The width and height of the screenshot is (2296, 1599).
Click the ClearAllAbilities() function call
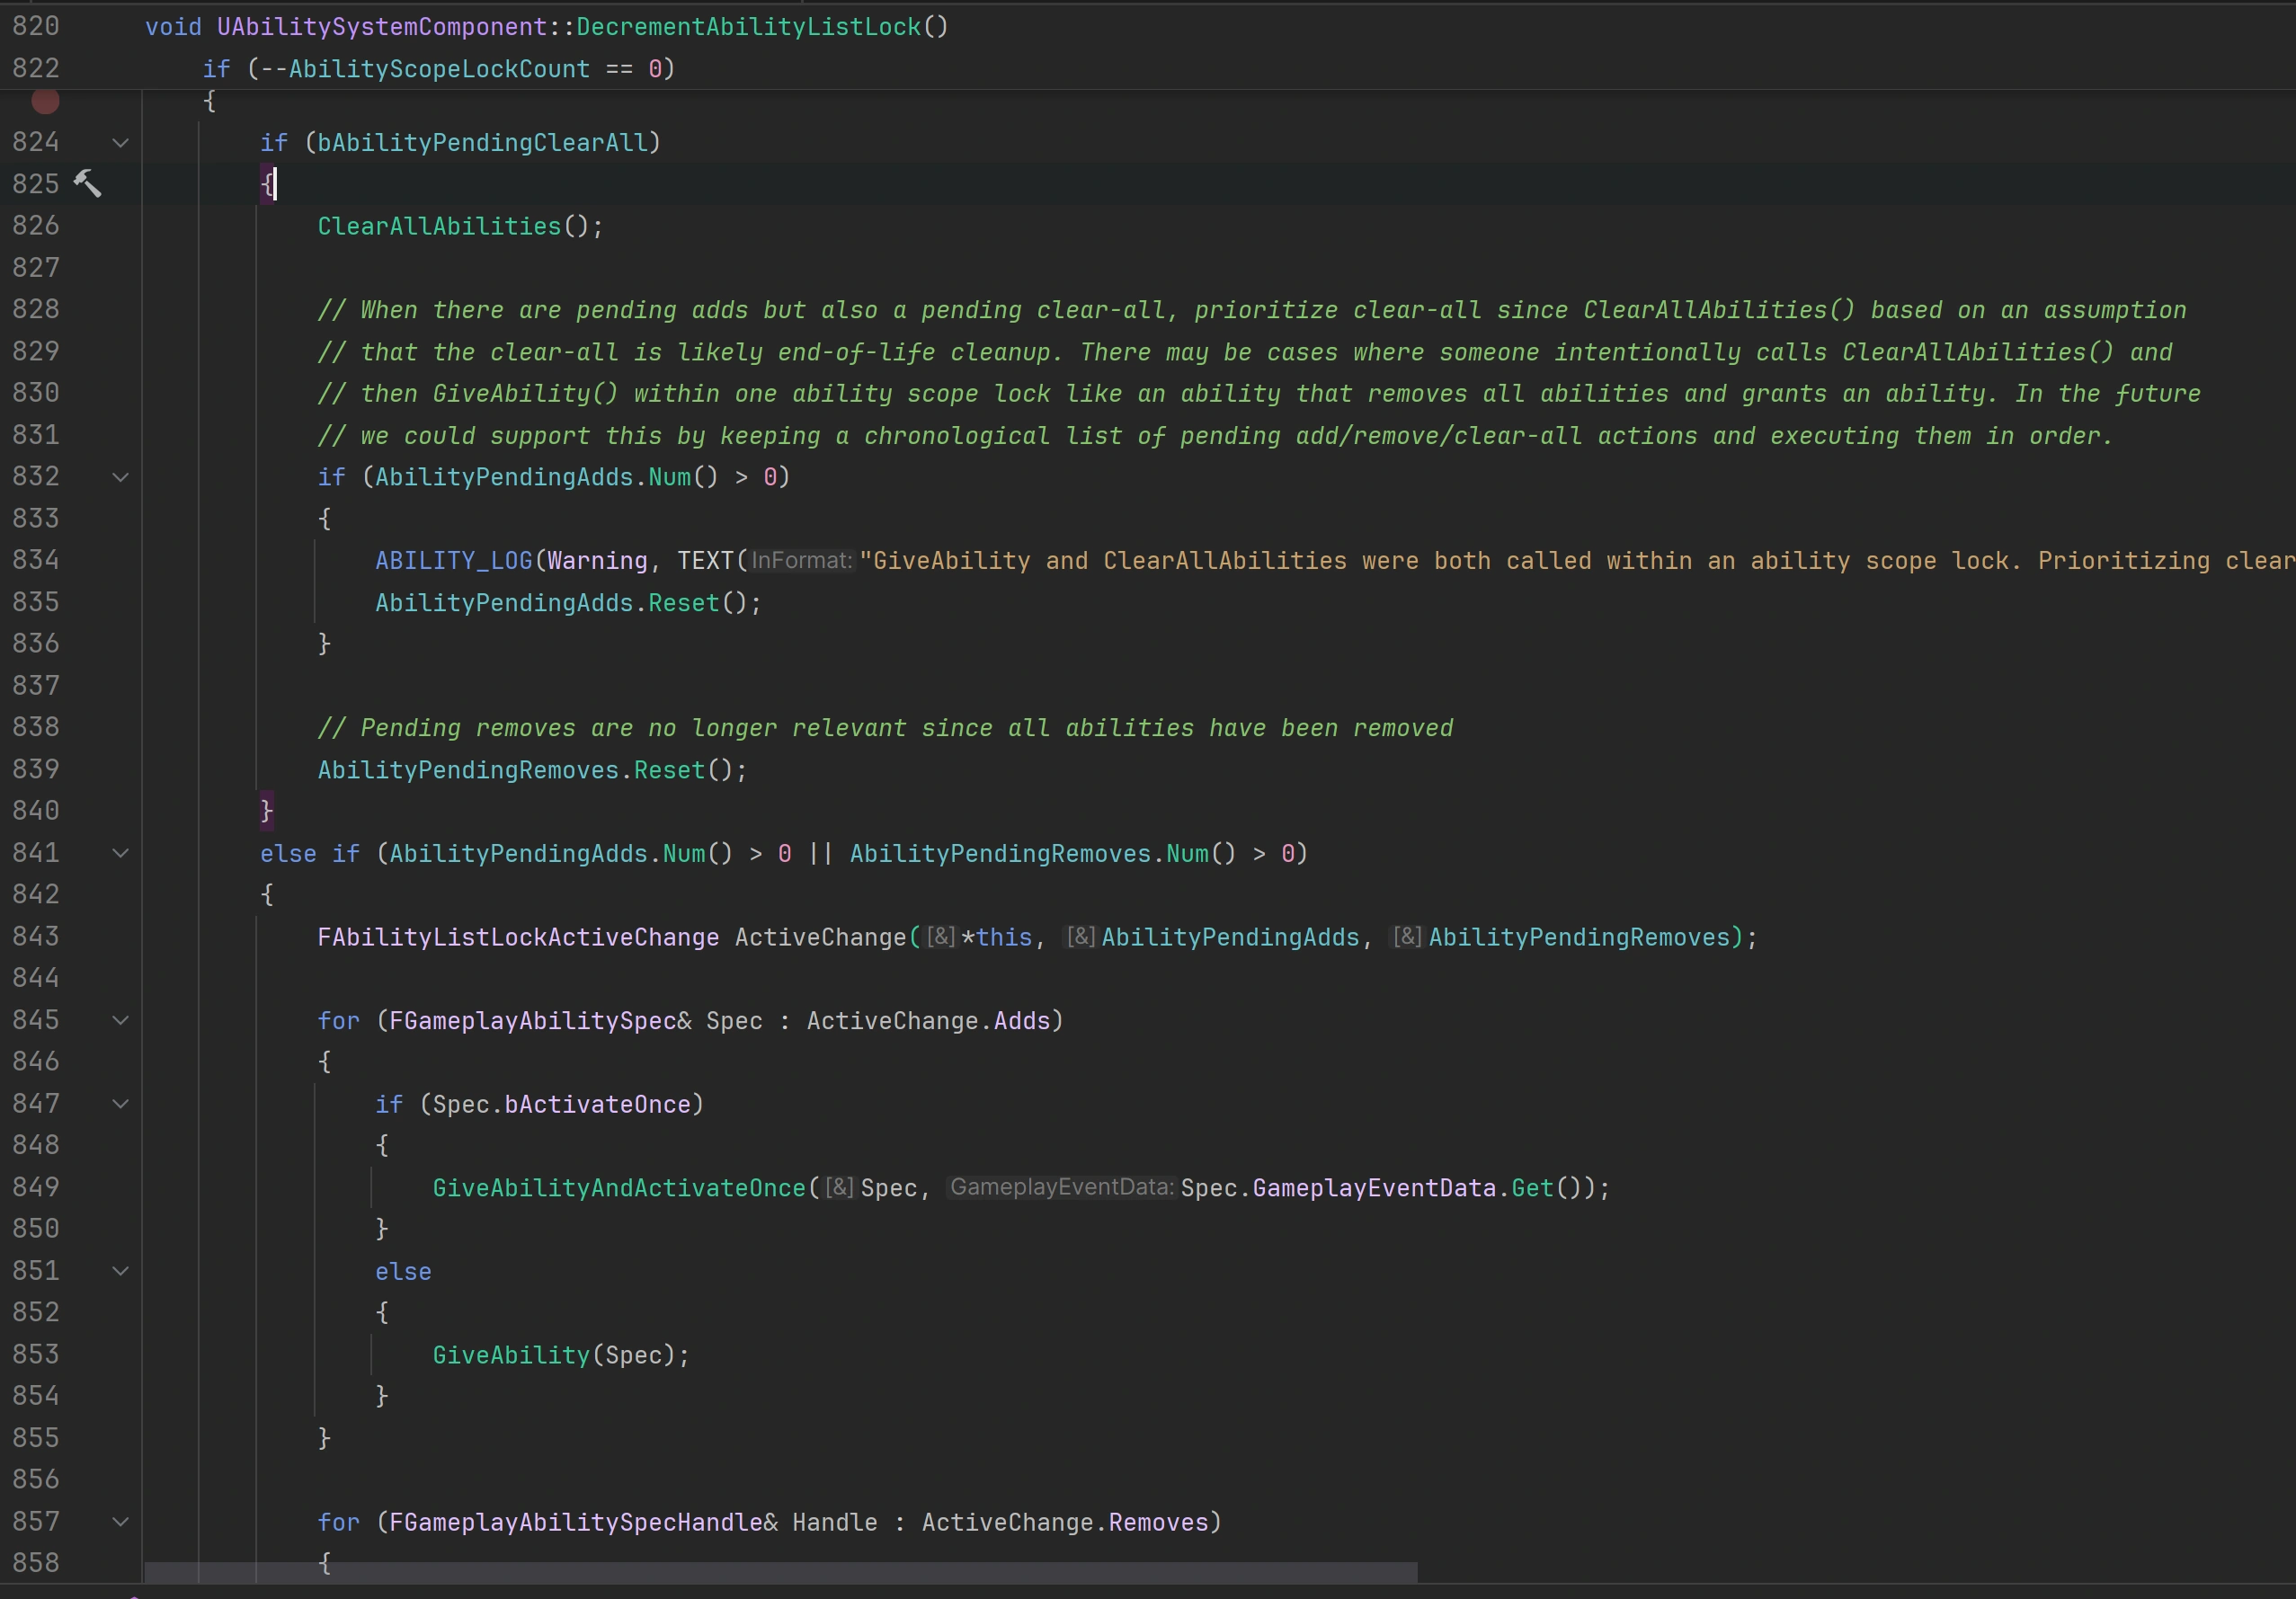pos(439,226)
